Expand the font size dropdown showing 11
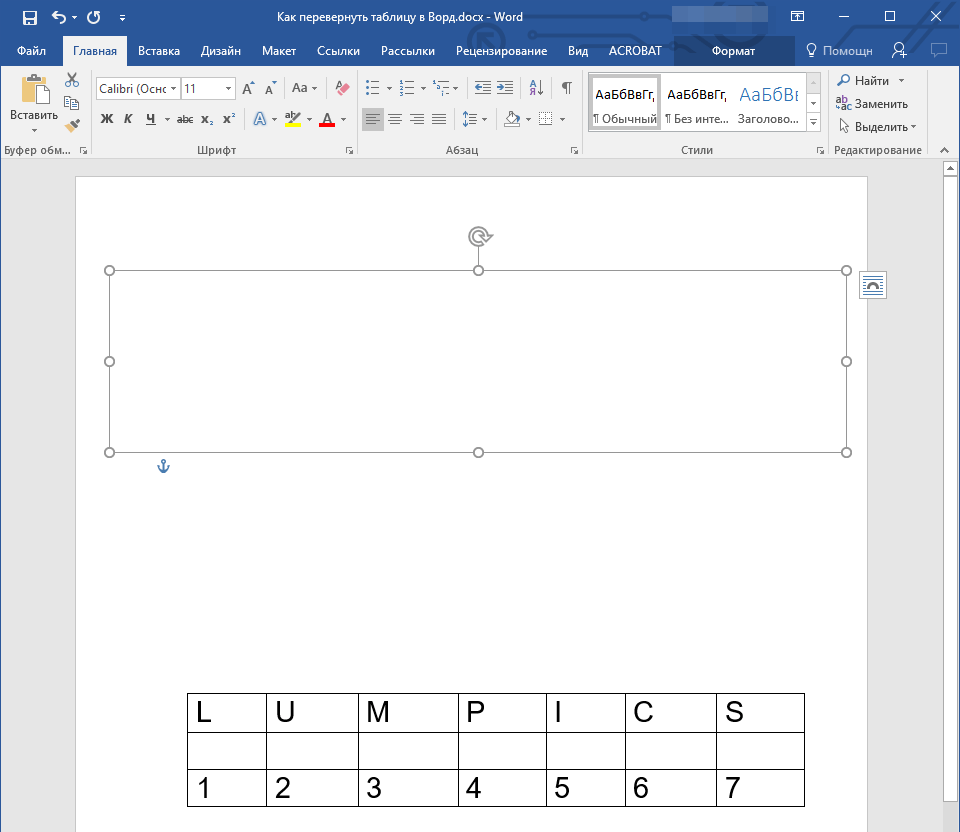Image resolution: width=960 pixels, height=832 pixels. tap(229, 88)
